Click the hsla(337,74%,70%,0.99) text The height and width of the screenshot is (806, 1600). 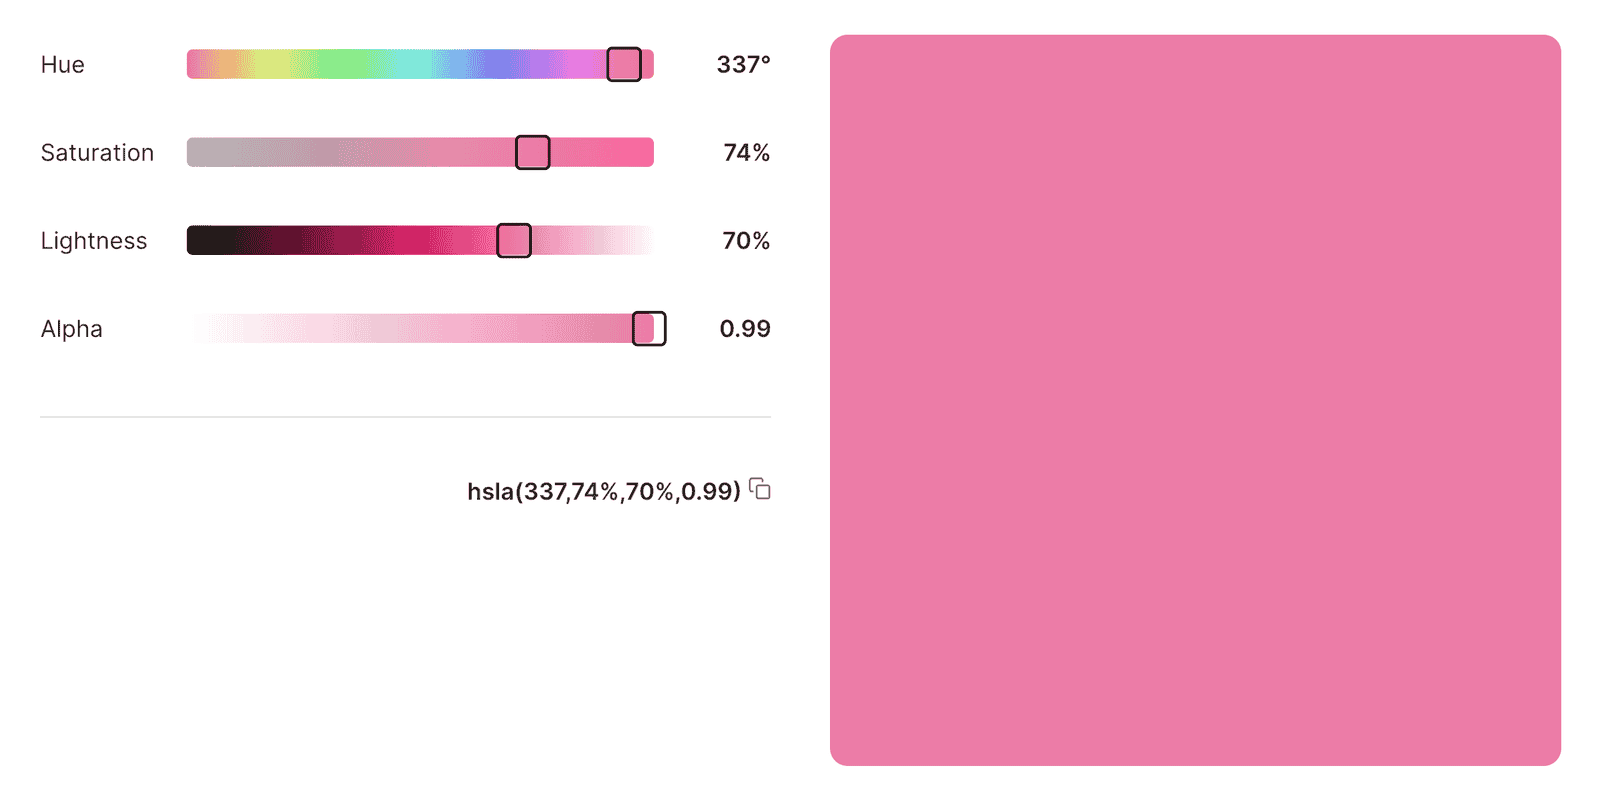(603, 491)
